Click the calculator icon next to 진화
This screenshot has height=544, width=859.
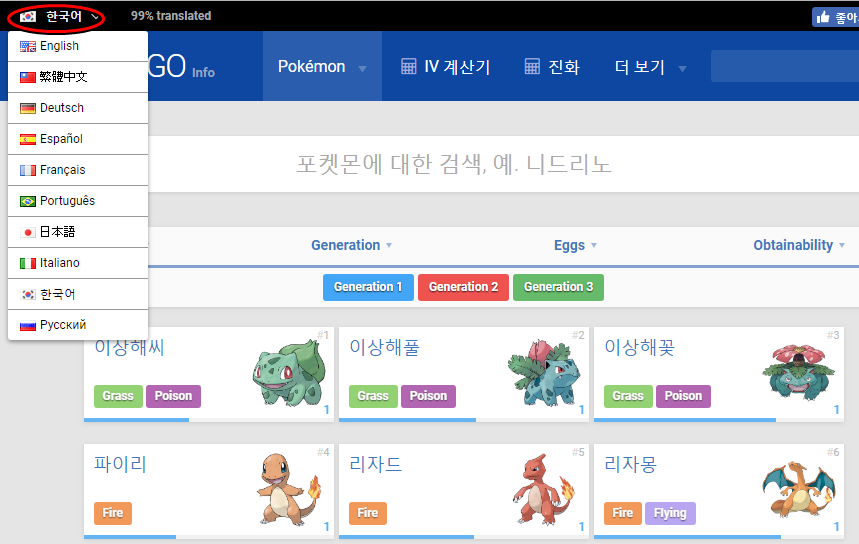point(532,66)
